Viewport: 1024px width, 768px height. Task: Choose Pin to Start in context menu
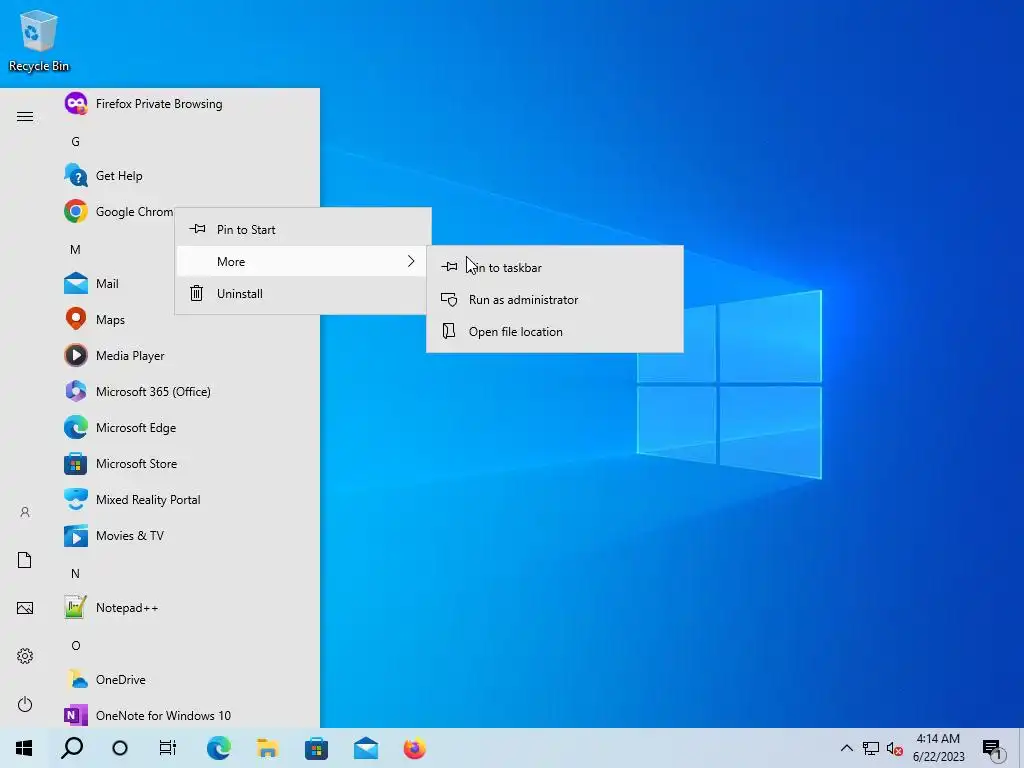(304, 229)
